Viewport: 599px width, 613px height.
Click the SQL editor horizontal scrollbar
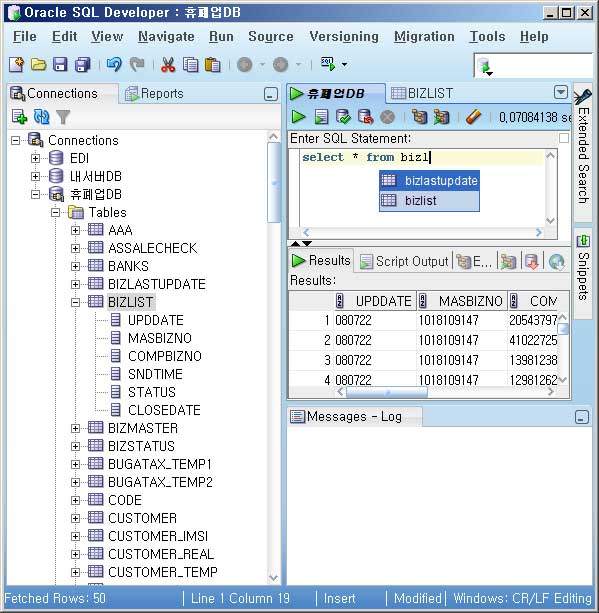[x=422, y=232]
